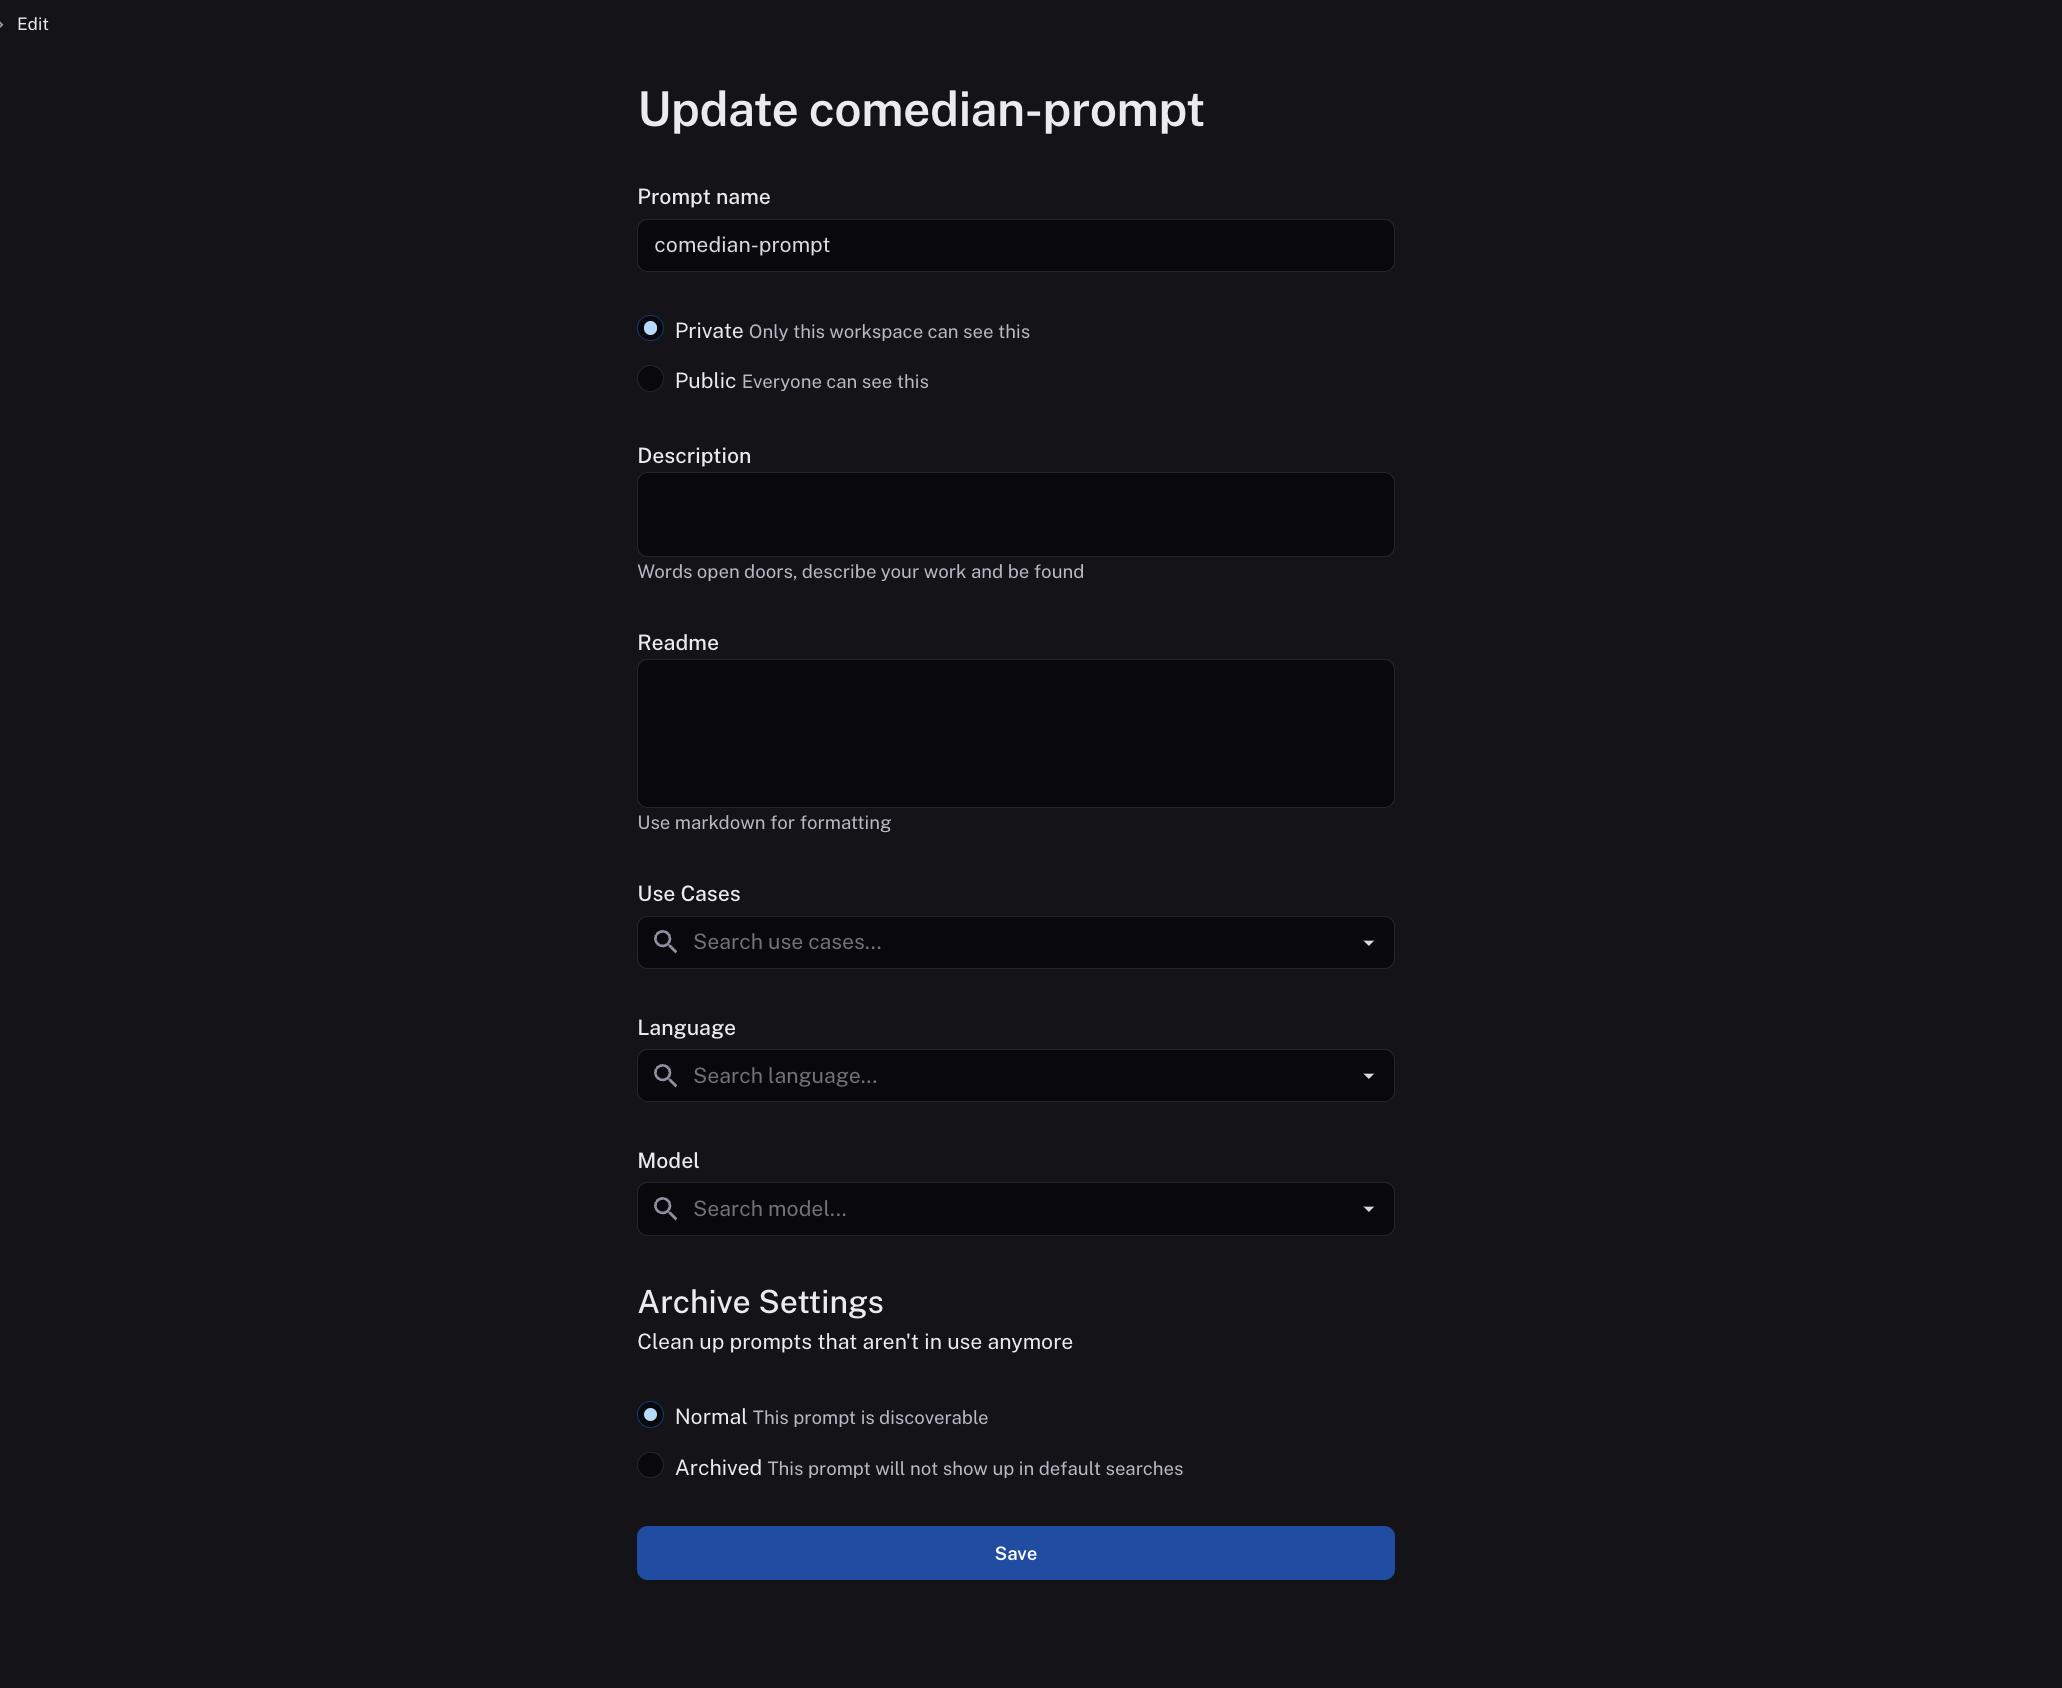Click into the Description text area
This screenshot has height=1688, width=2062.
coord(1015,515)
